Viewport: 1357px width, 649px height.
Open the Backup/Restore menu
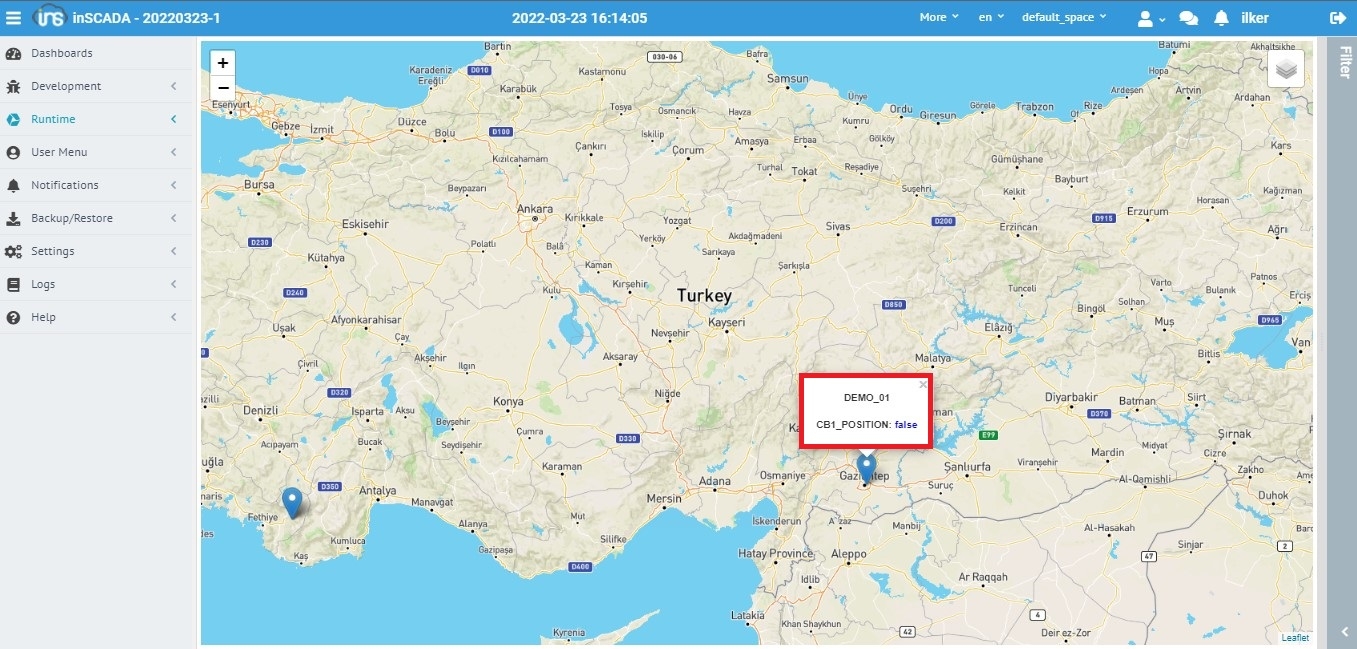[71, 218]
